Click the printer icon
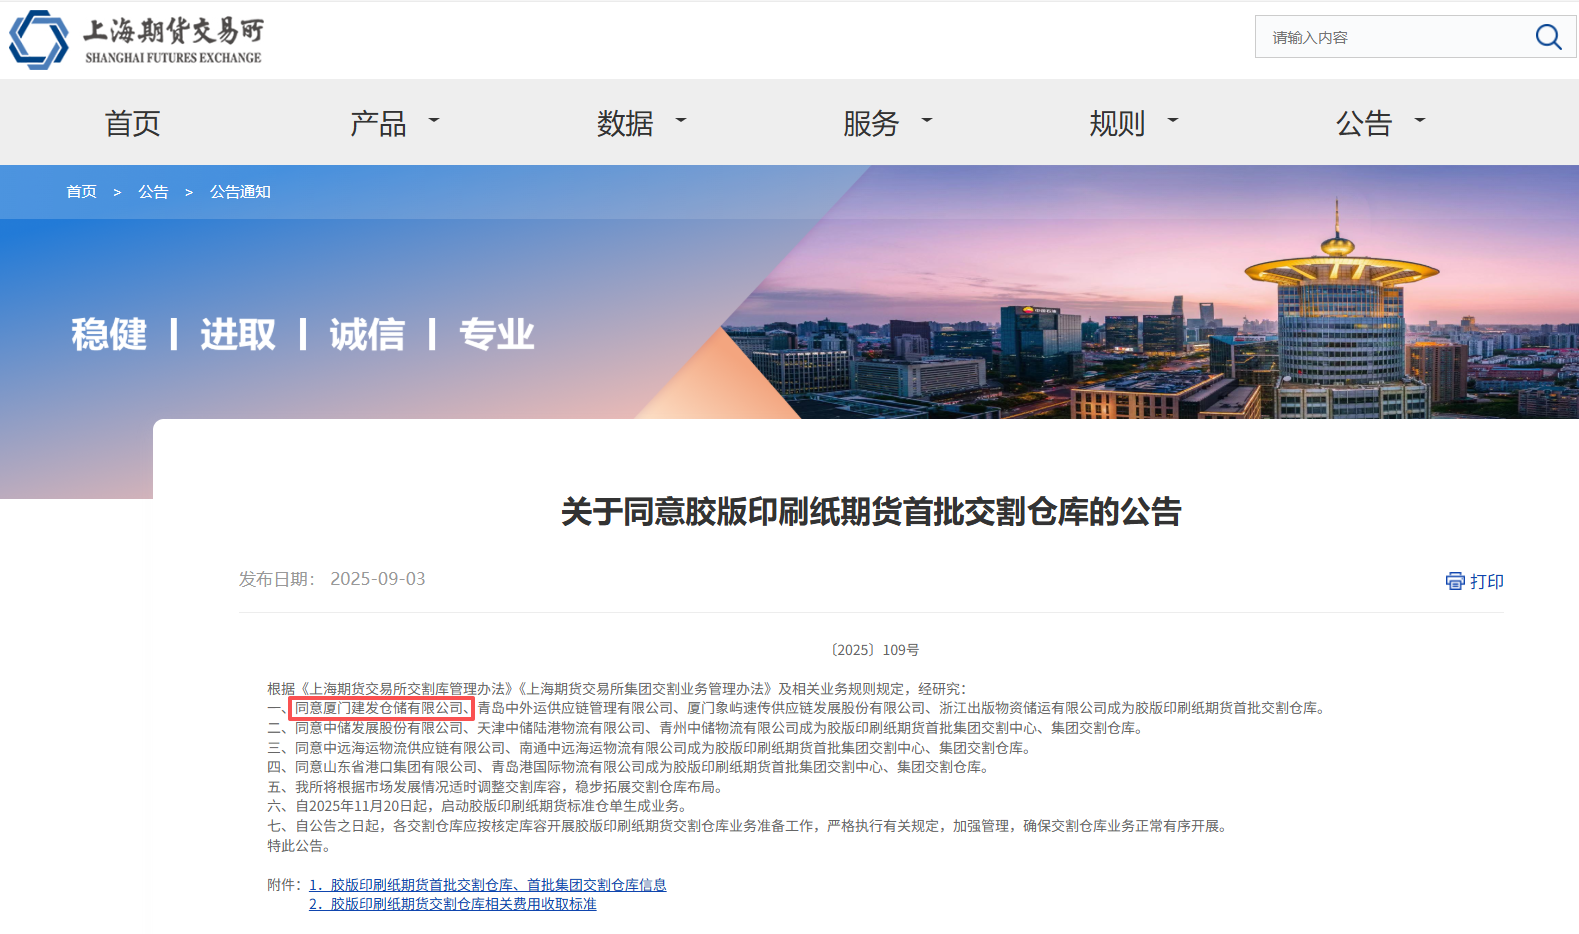Viewport: 1579px width, 934px height. (x=1455, y=581)
